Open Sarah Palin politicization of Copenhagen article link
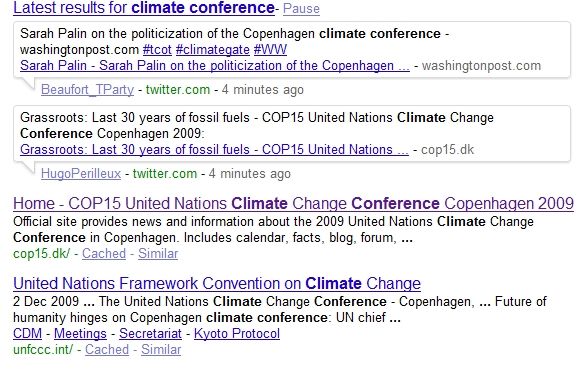This screenshot has height=371, width=578. [x=215, y=66]
